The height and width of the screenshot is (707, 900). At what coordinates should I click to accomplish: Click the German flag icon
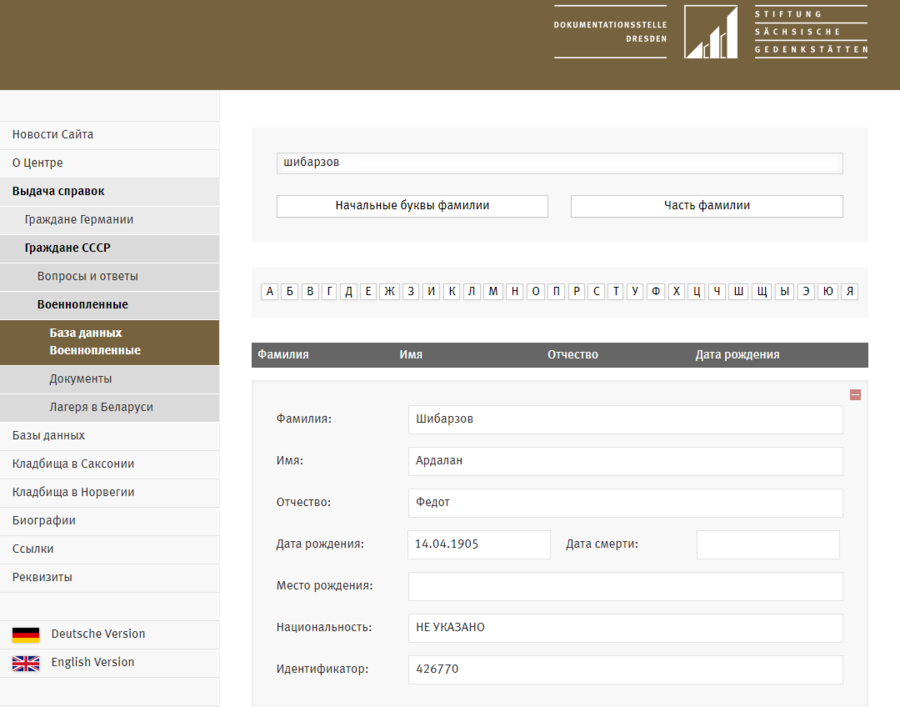click(x=26, y=635)
